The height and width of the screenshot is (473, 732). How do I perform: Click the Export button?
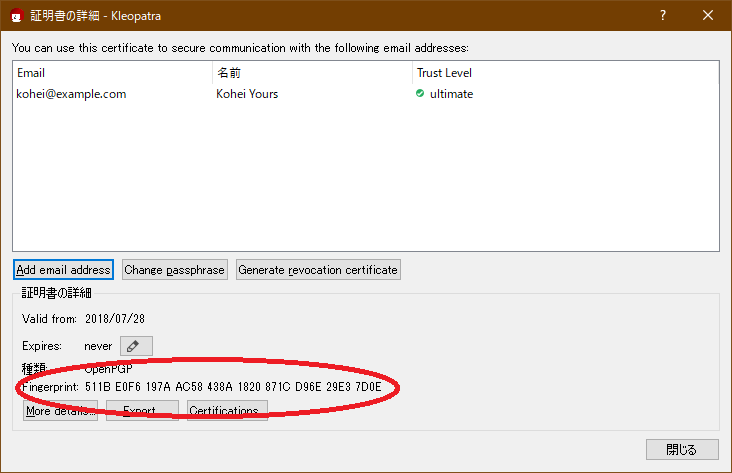[x=142, y=410]
